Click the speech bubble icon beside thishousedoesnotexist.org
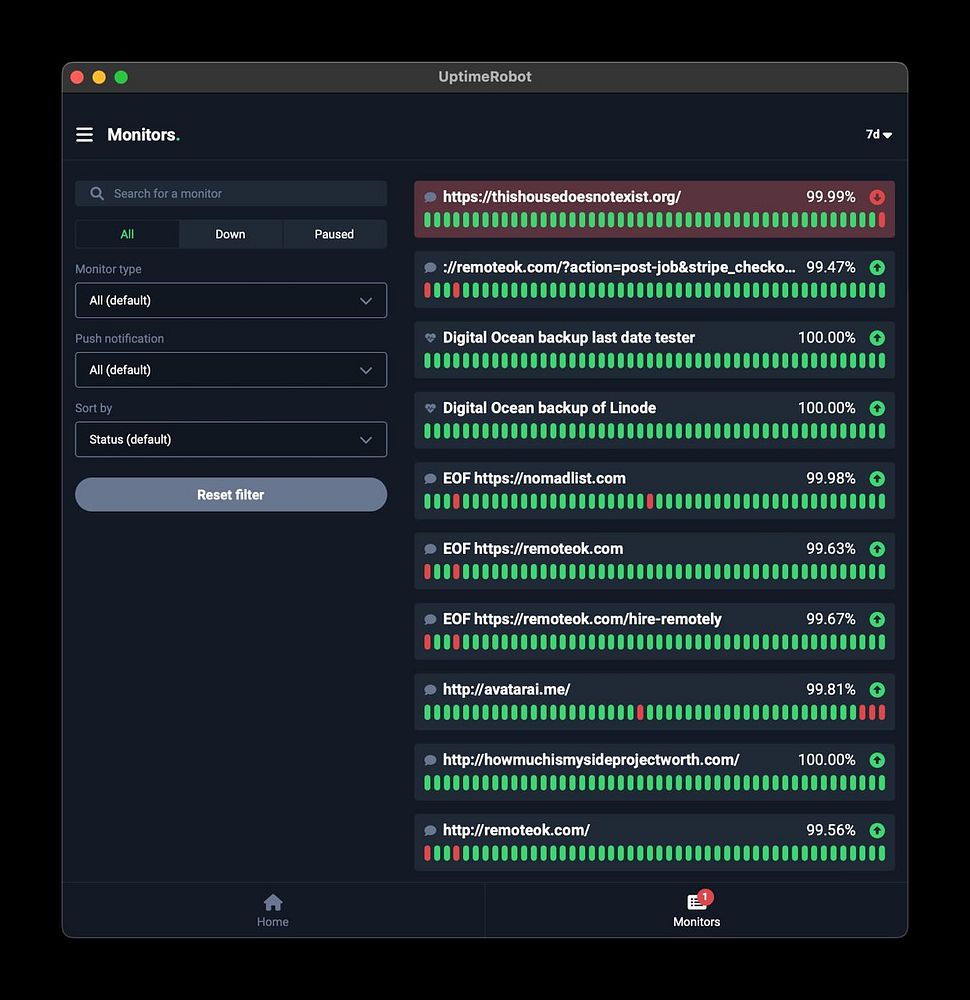The image size is (970, 1000). coord(430,197)
